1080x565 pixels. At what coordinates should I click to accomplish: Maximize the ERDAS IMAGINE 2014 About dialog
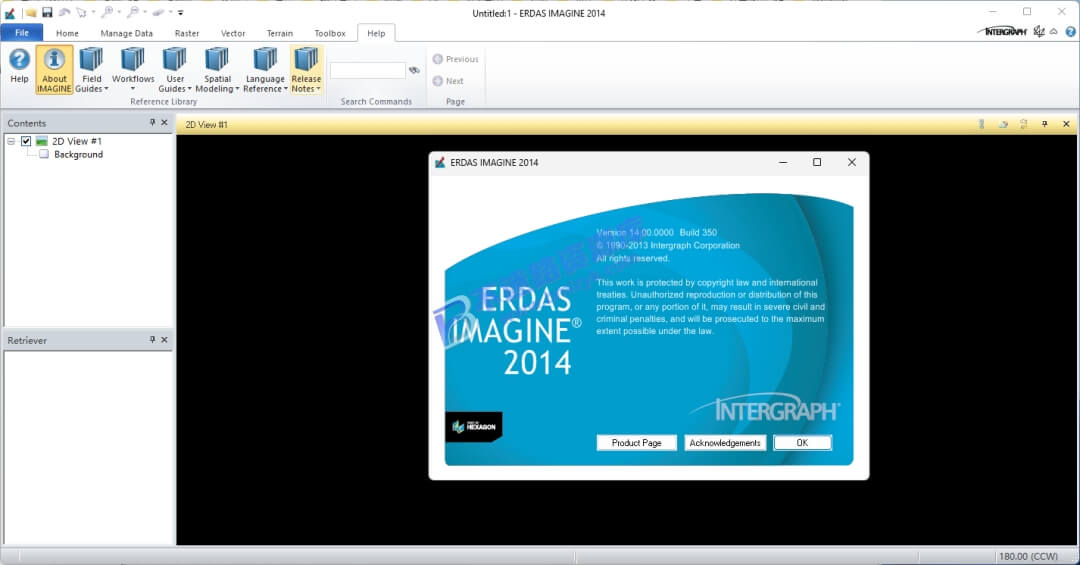click(x=817, y=162)
